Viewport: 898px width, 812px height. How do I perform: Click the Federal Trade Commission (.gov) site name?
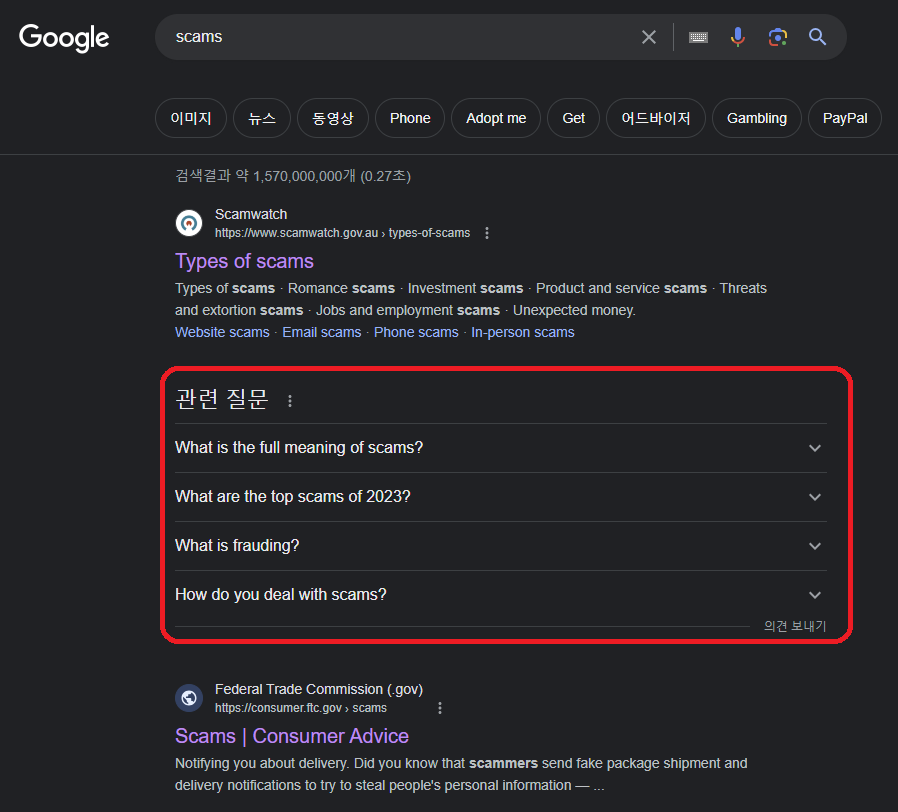(319, 689)
